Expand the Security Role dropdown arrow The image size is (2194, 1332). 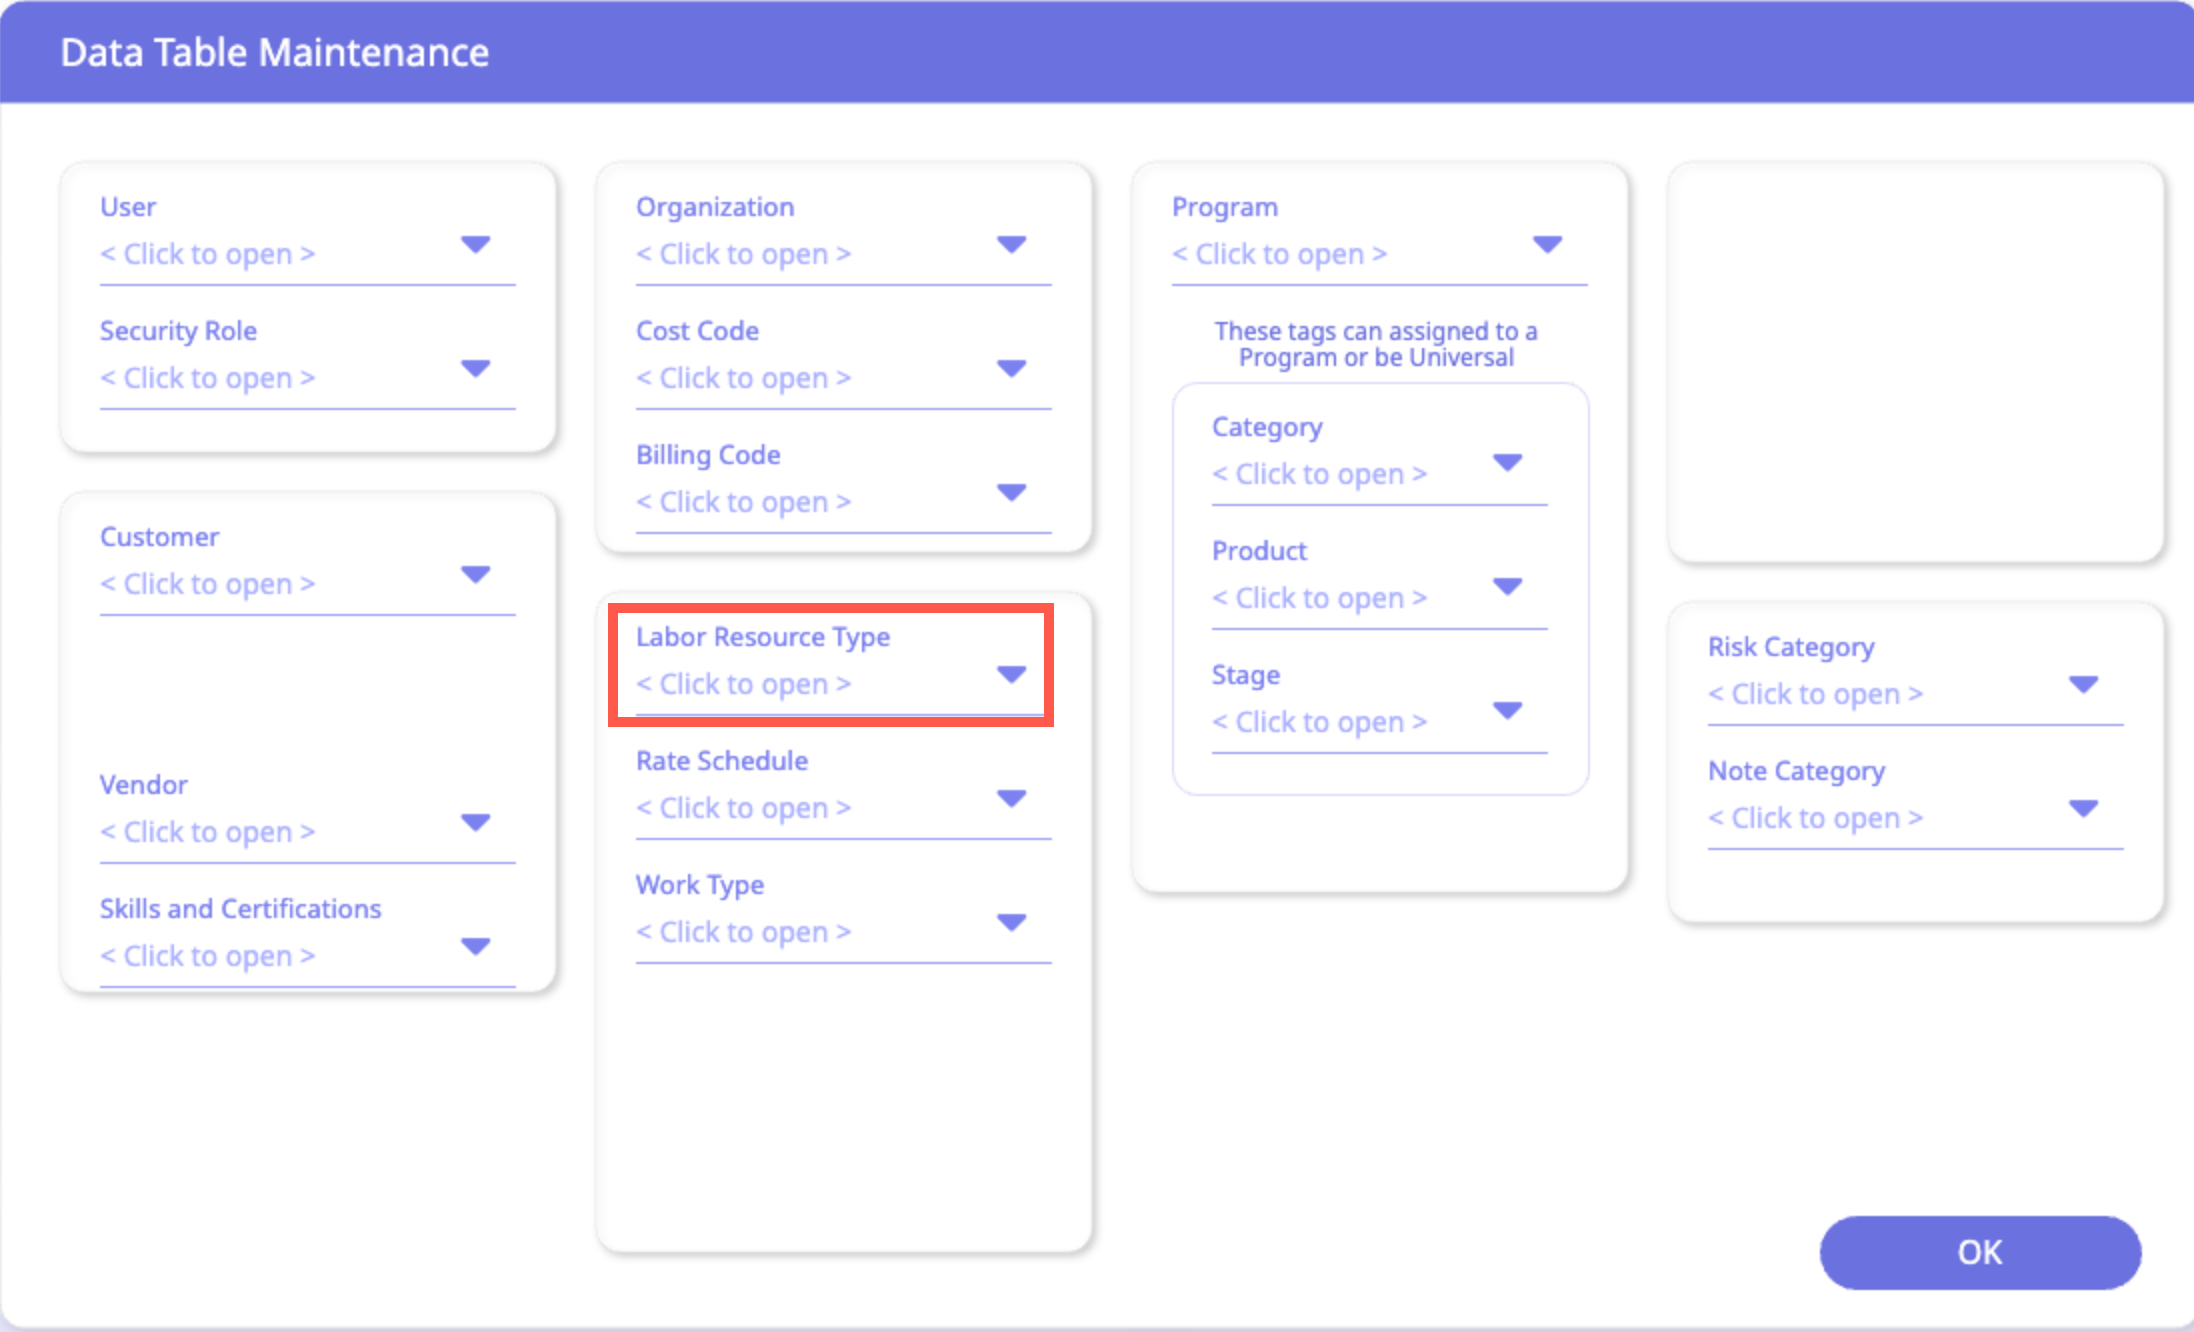[x=475, y=369]
